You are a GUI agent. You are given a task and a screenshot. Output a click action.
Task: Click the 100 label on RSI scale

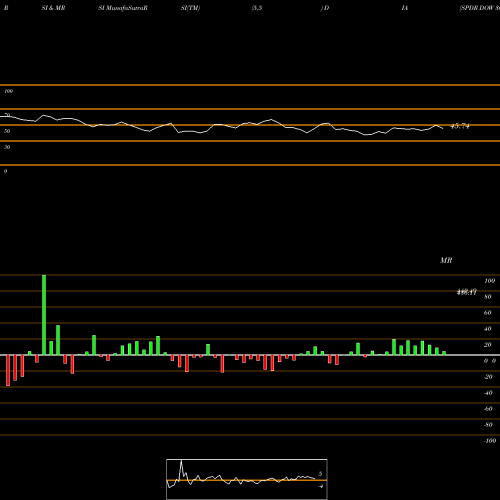pos(8,91)
